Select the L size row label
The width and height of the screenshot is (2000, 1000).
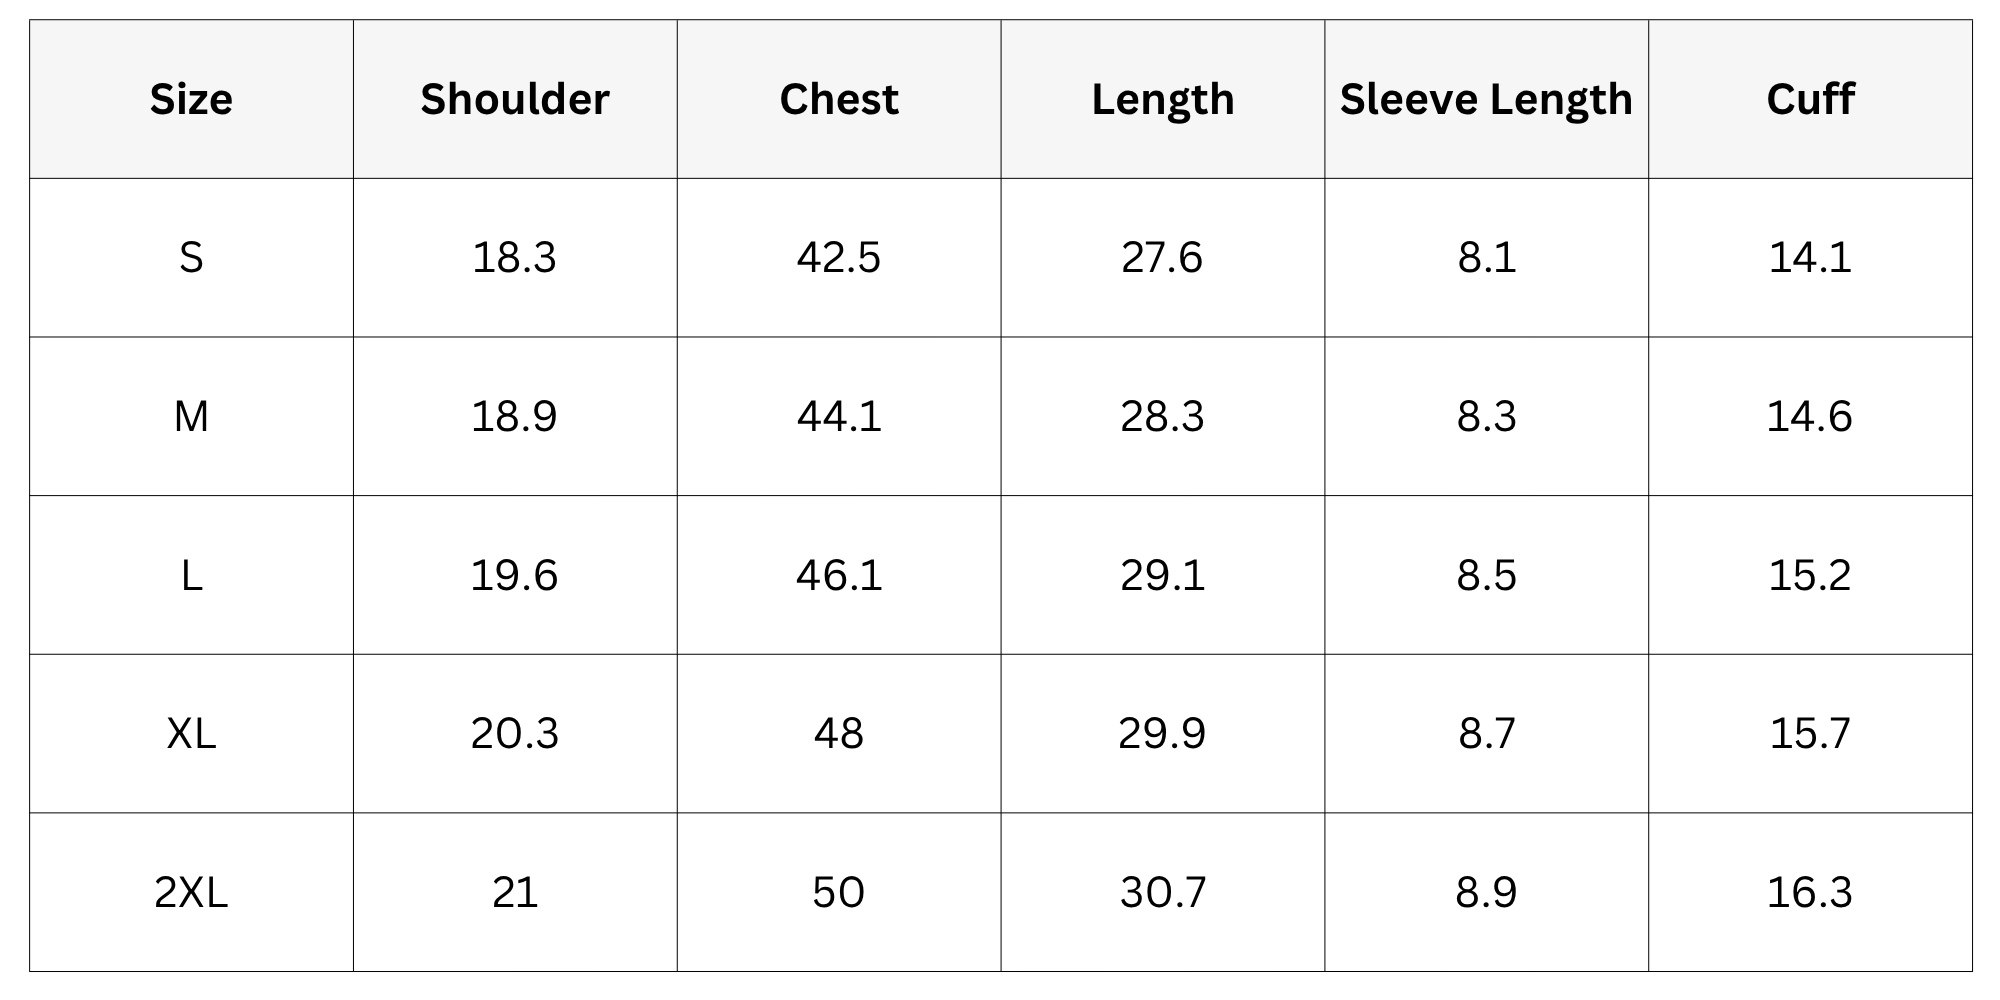point(191,575)
